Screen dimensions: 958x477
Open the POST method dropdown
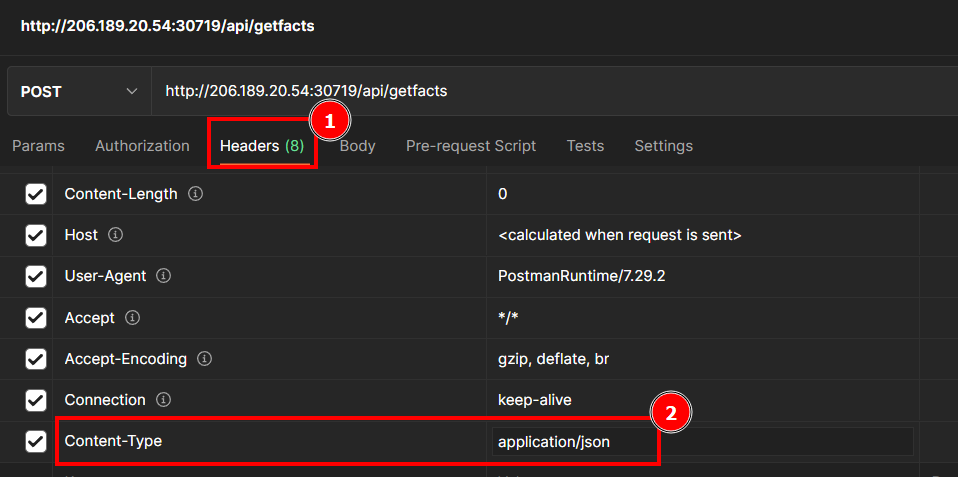[x=78, y=91]
